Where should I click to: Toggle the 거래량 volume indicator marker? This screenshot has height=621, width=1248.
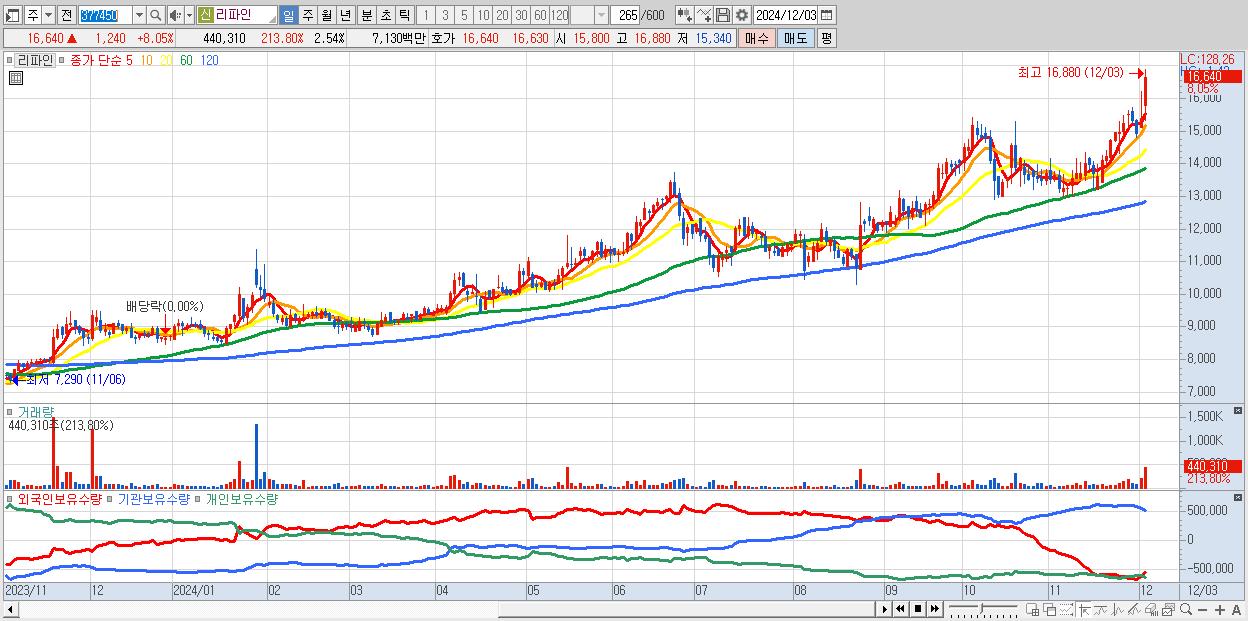point(12,411)
